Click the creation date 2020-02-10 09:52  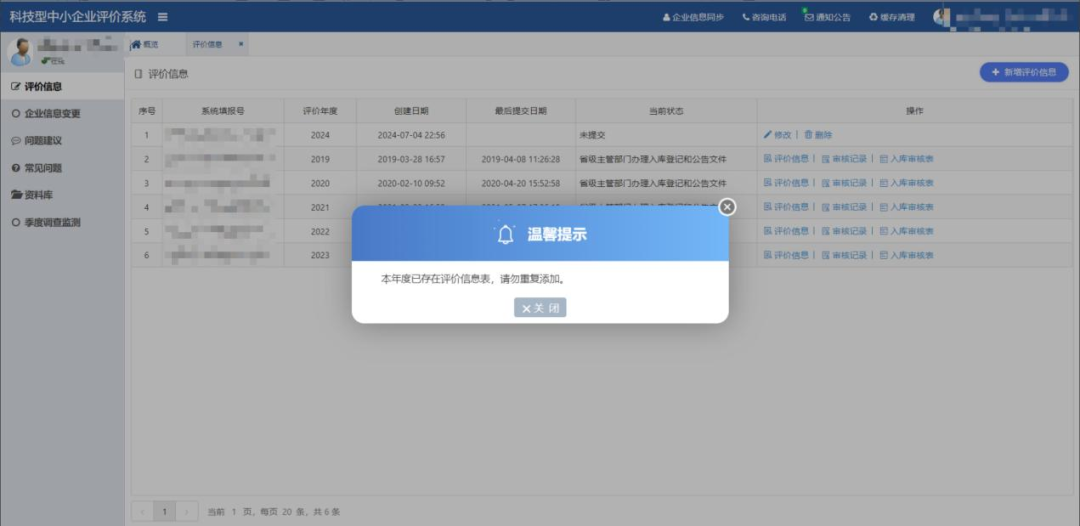411,183
